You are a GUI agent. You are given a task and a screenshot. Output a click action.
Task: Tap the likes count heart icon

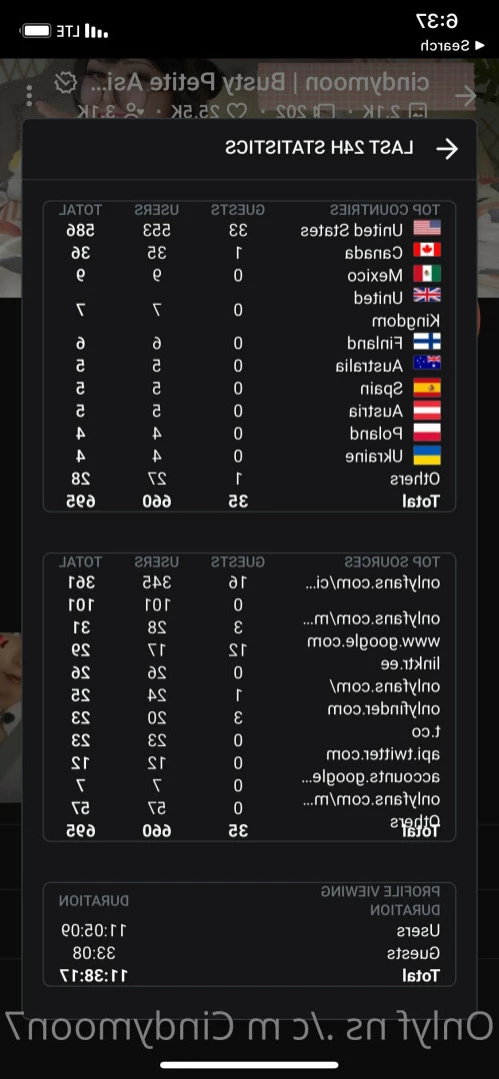coord(236,110)
